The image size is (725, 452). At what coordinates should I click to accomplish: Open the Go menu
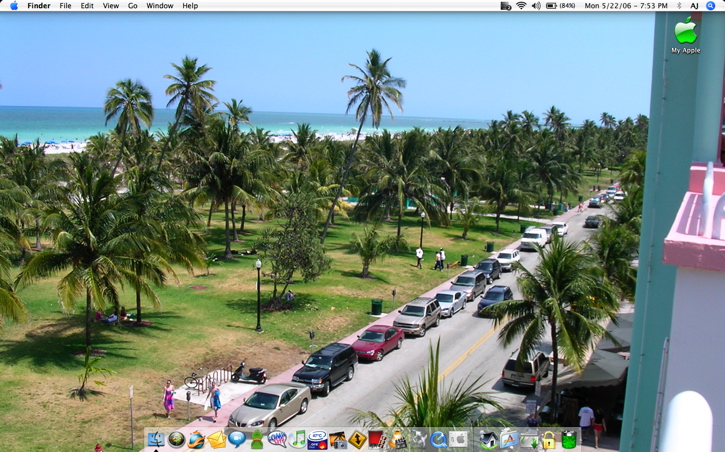pos(133,6)
